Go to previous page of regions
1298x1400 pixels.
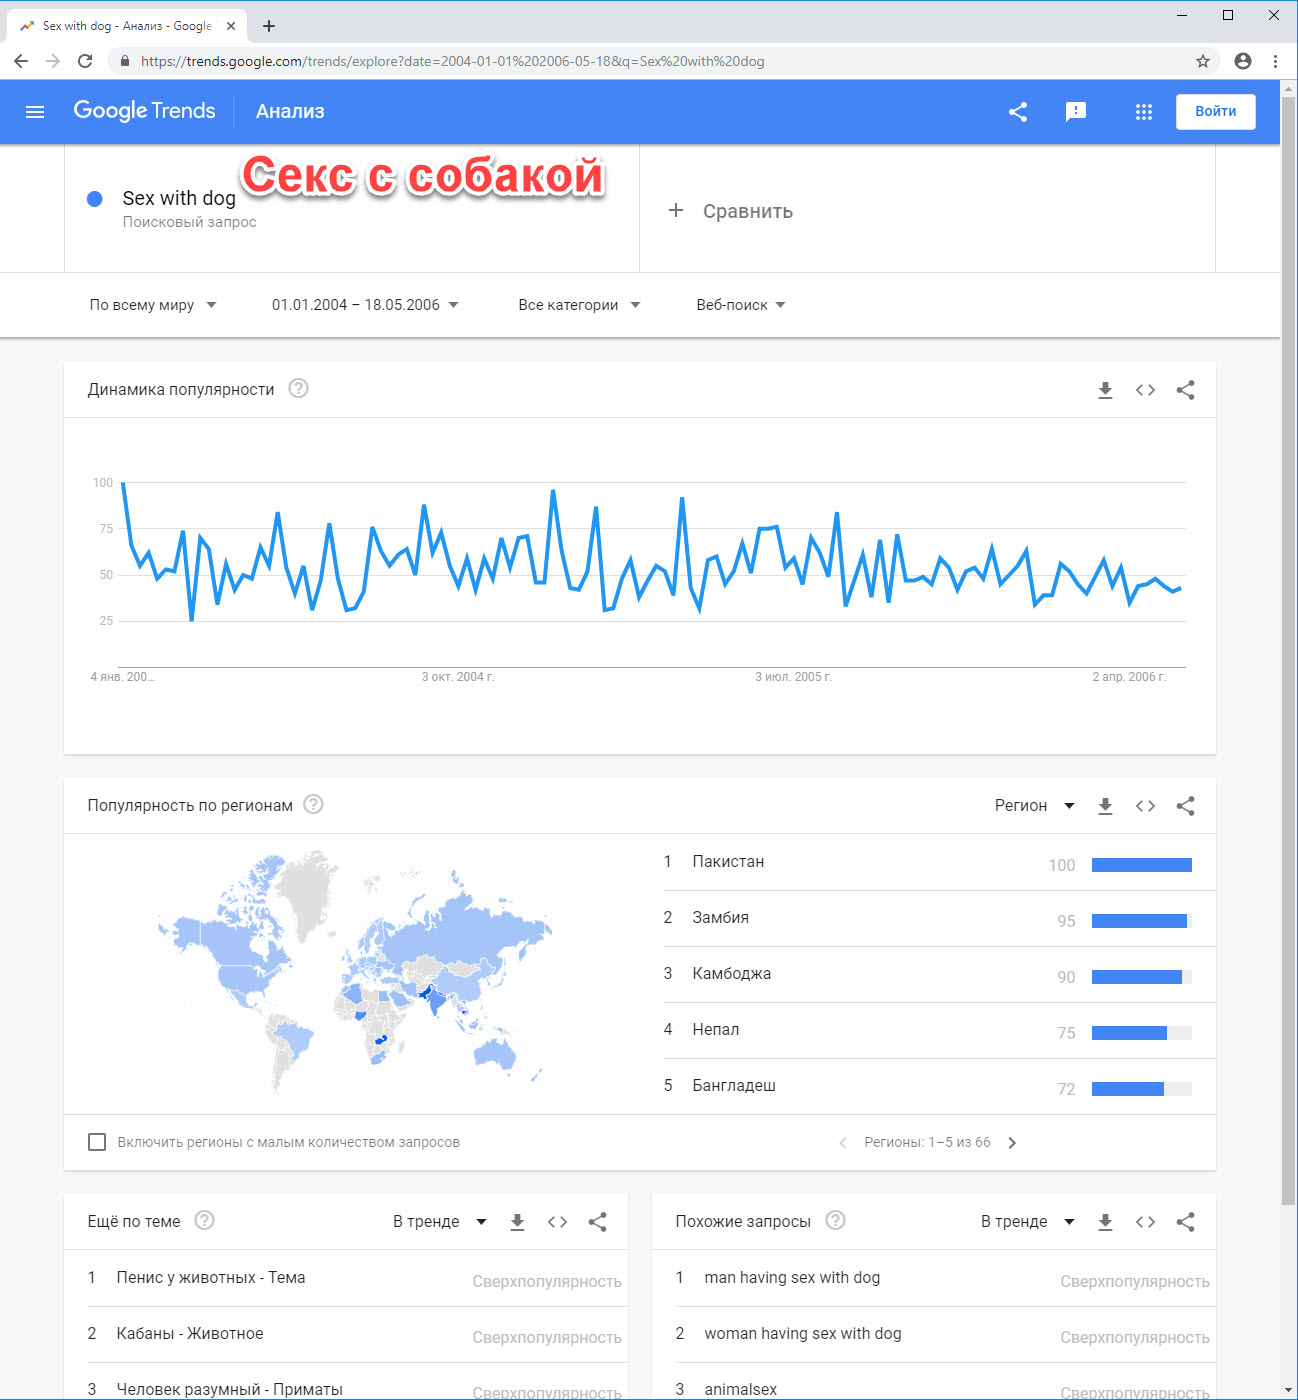point(842,1143)
